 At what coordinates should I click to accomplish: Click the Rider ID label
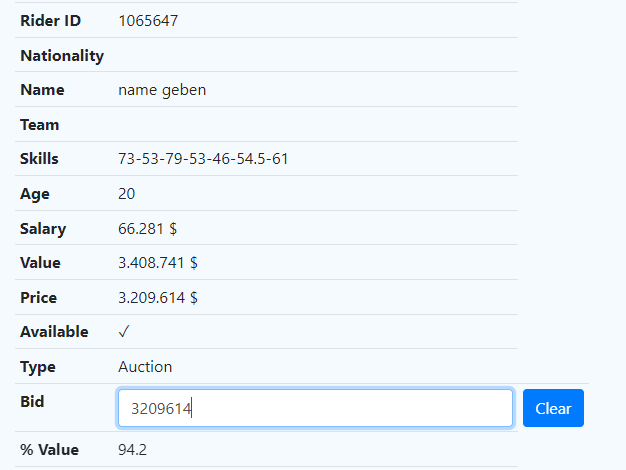[x=51, y=20]
